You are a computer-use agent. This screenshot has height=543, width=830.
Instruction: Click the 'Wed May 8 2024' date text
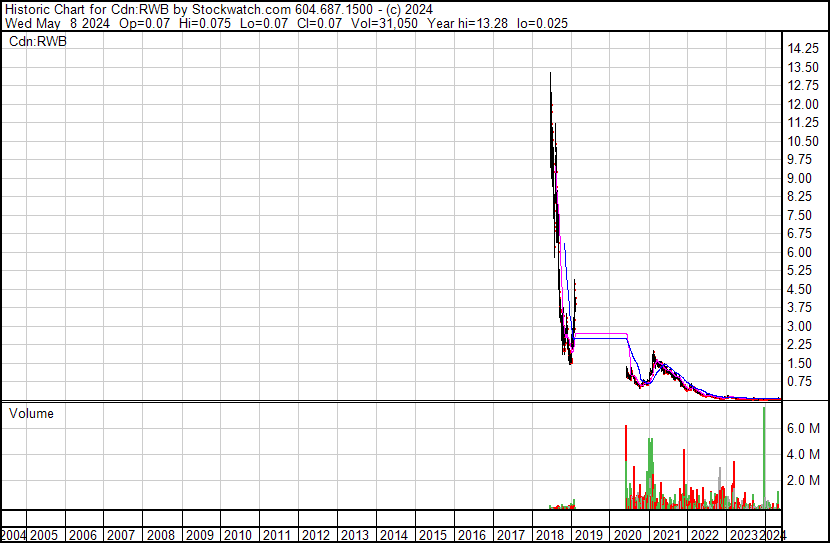coord(57,23)
